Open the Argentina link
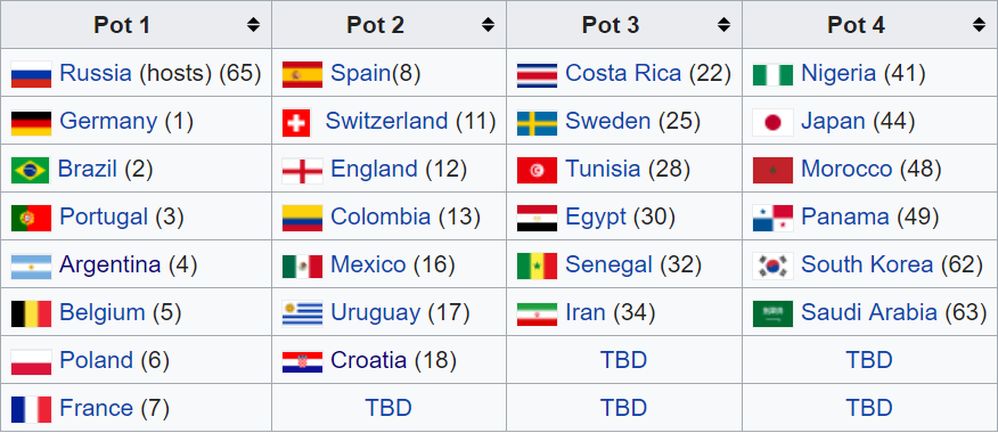Image resolution: width=998 pixels, height=433 pixels. [x=110, y=265]
